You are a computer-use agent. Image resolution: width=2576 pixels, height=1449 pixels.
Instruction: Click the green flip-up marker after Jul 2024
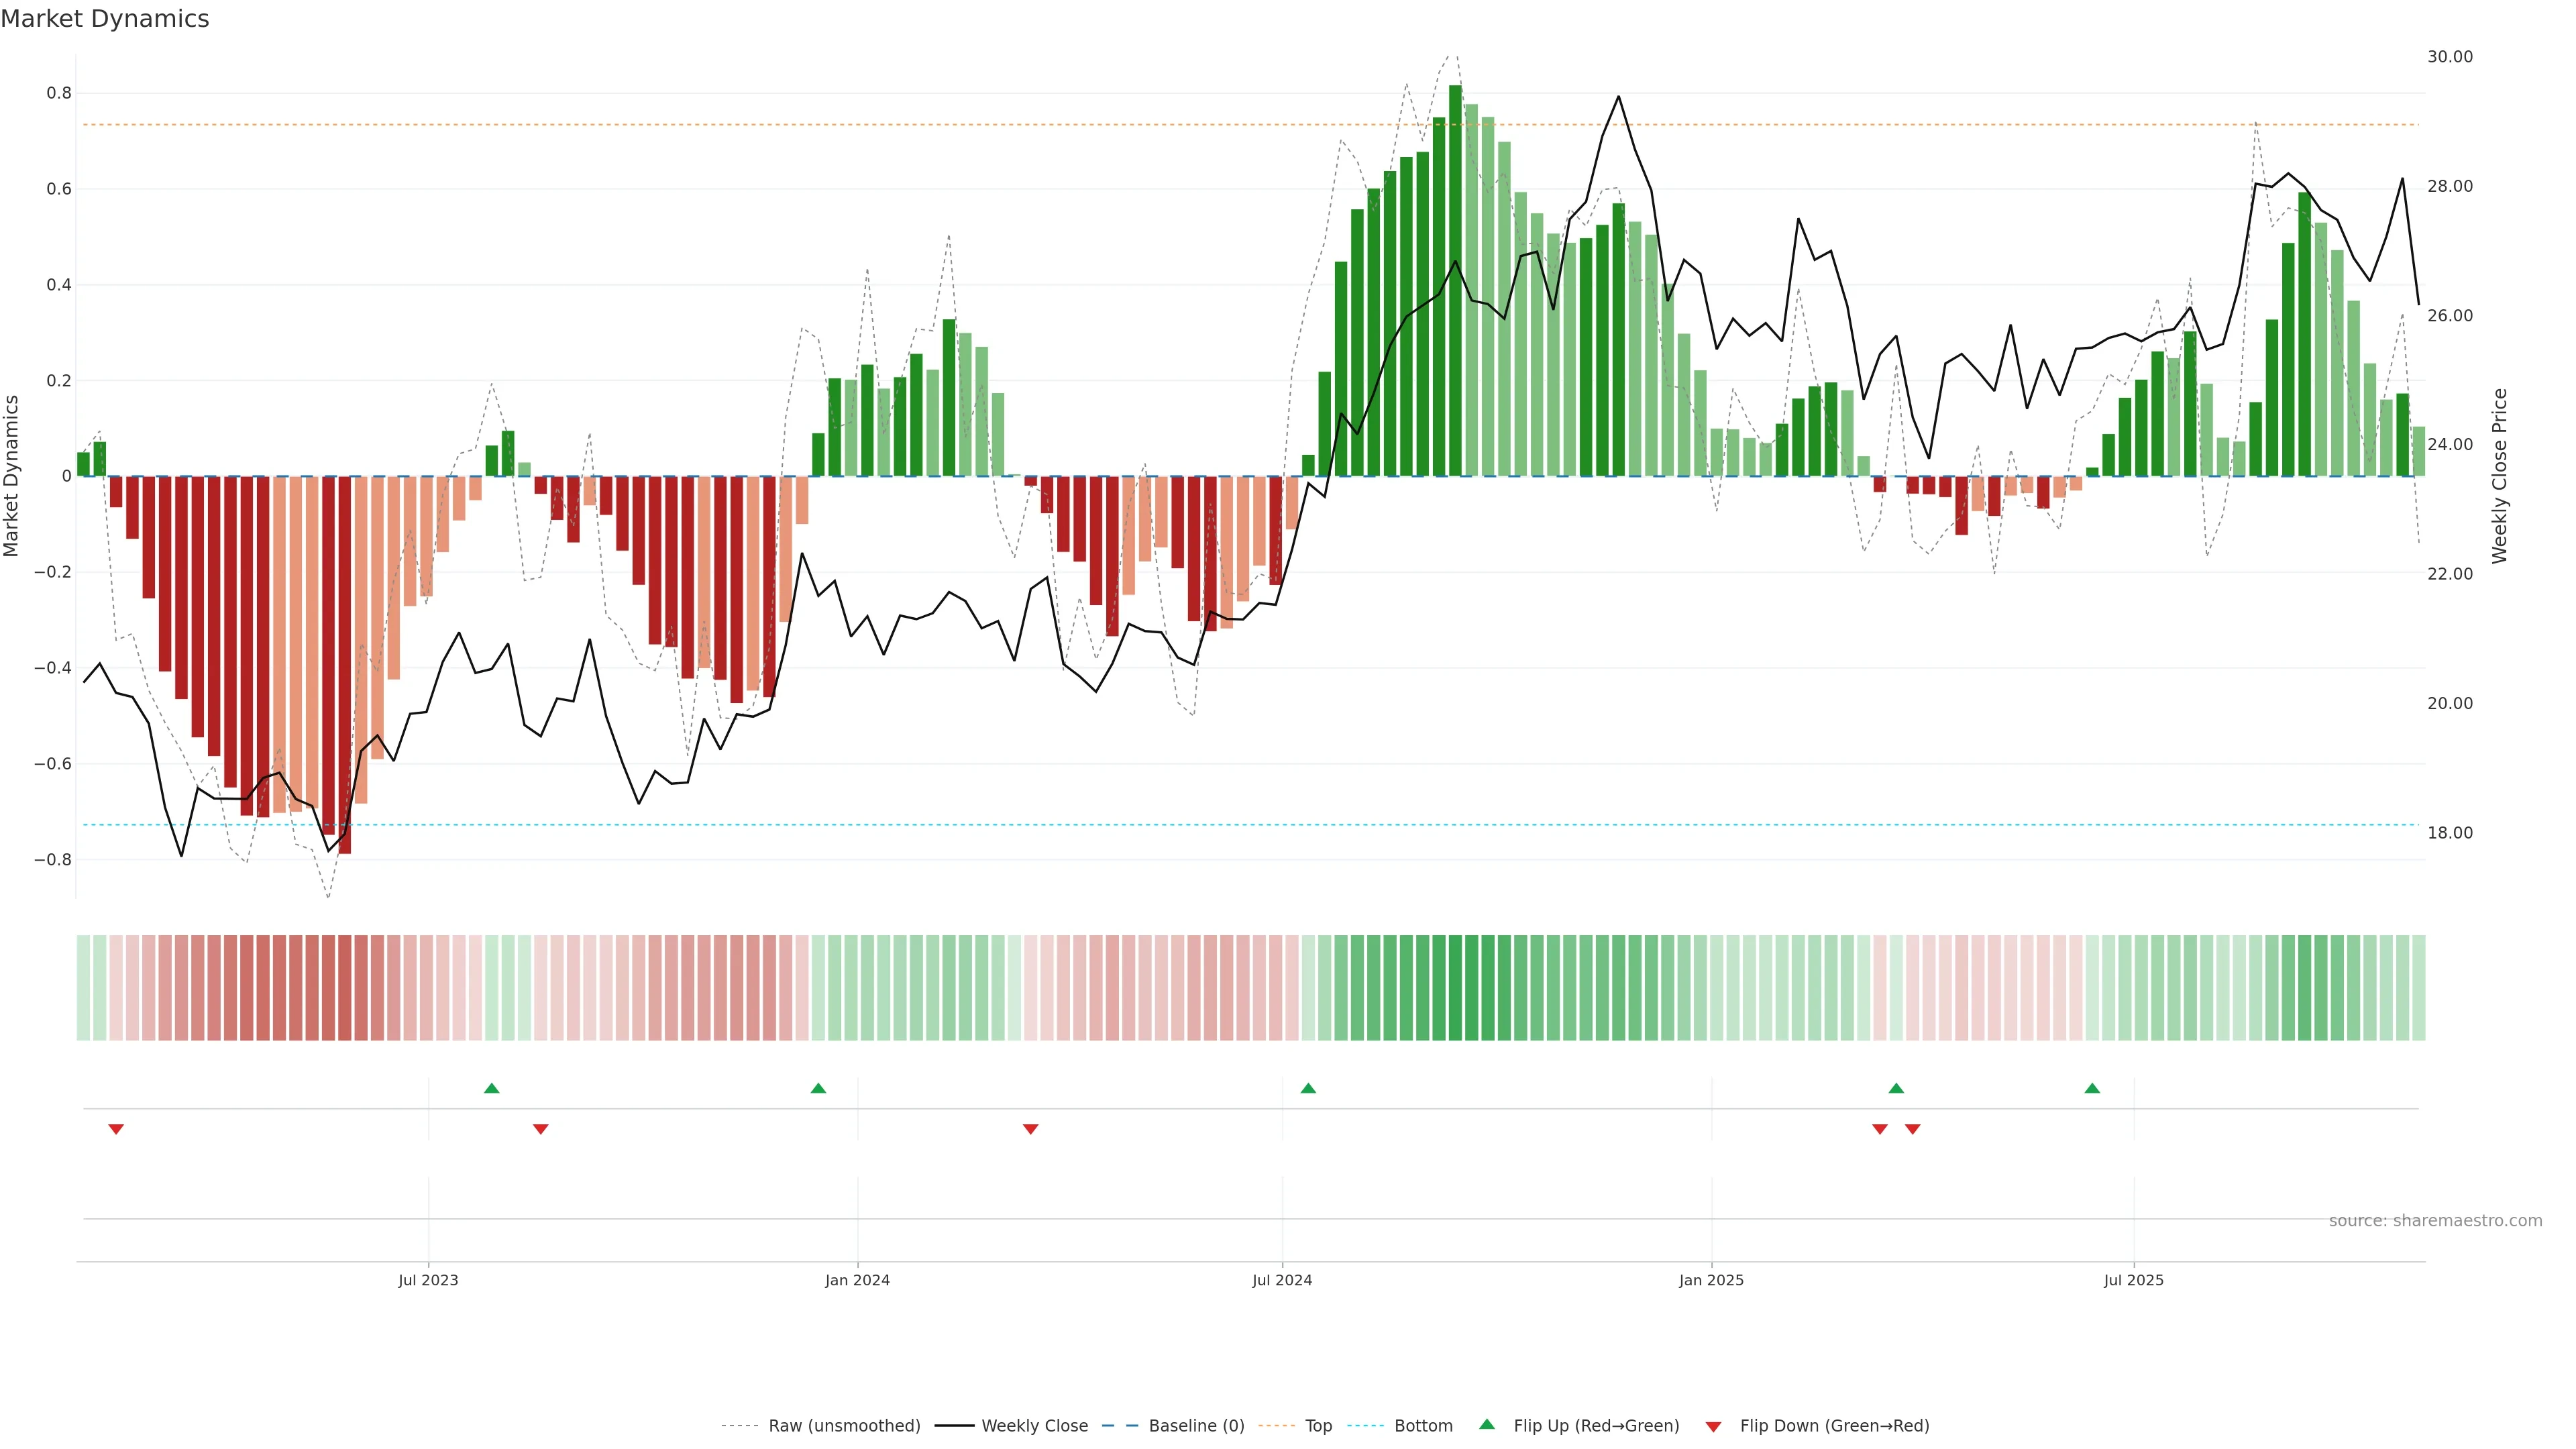pos(1308,1088)
